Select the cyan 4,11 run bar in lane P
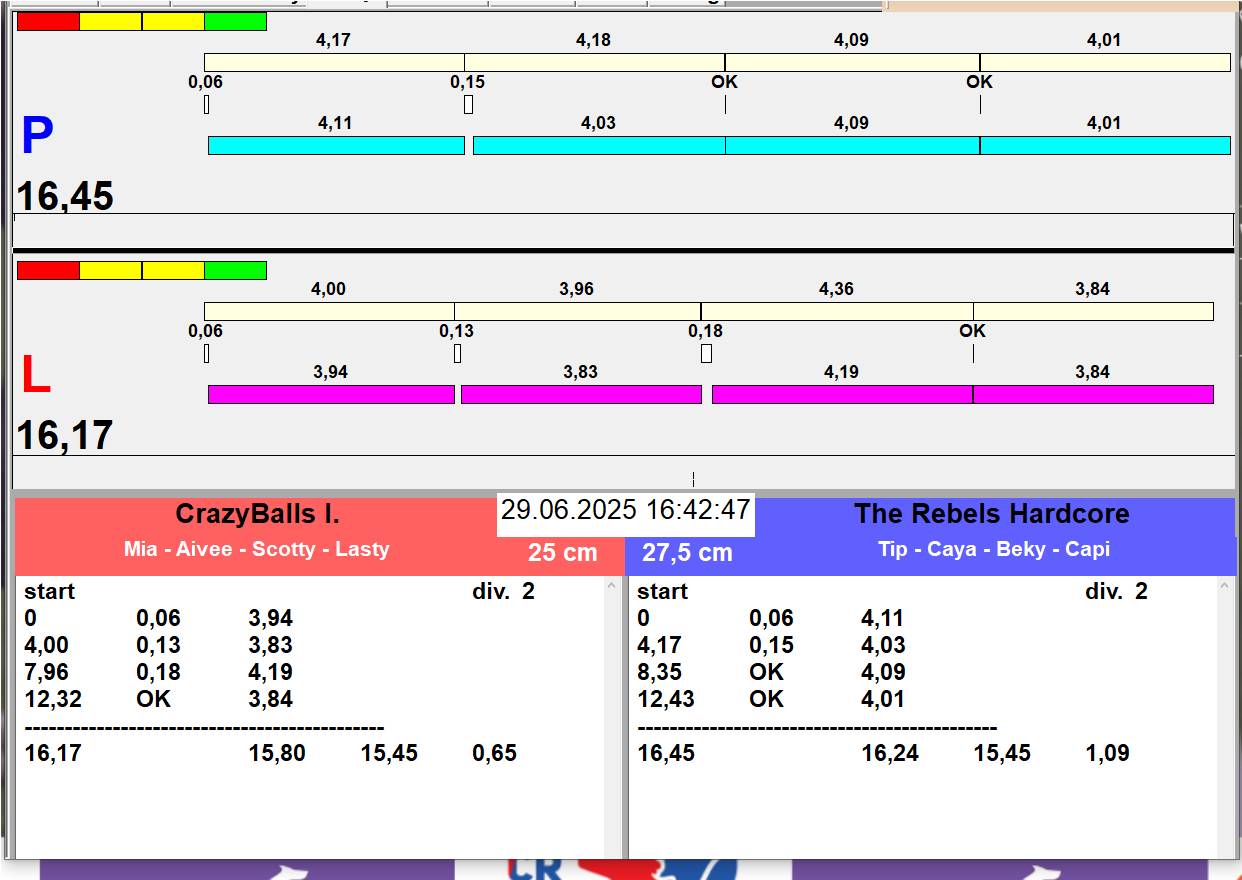 (x=336, y=146)
